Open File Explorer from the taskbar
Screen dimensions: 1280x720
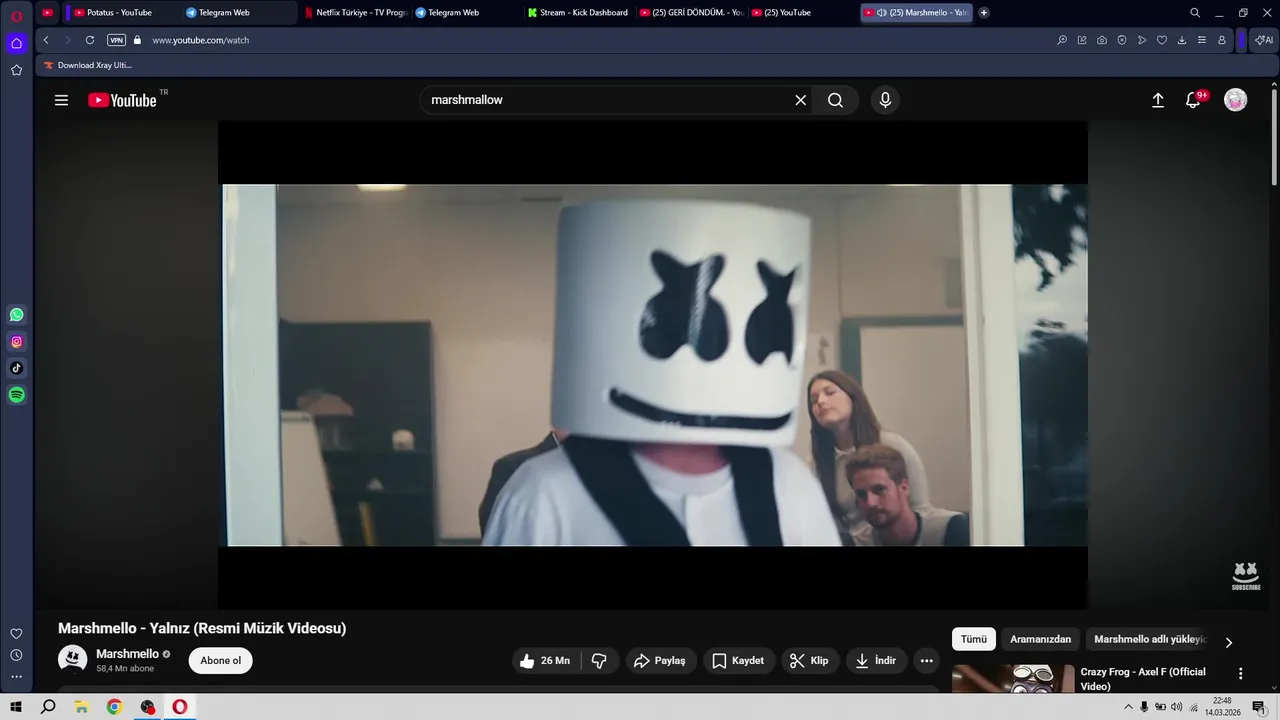coord(81,707)
